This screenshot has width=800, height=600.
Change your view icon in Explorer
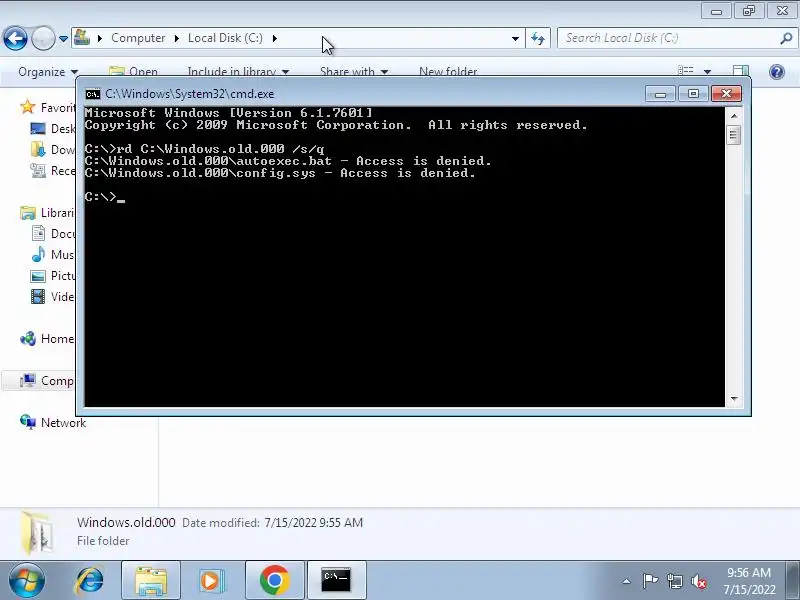[x=685, y=71]
